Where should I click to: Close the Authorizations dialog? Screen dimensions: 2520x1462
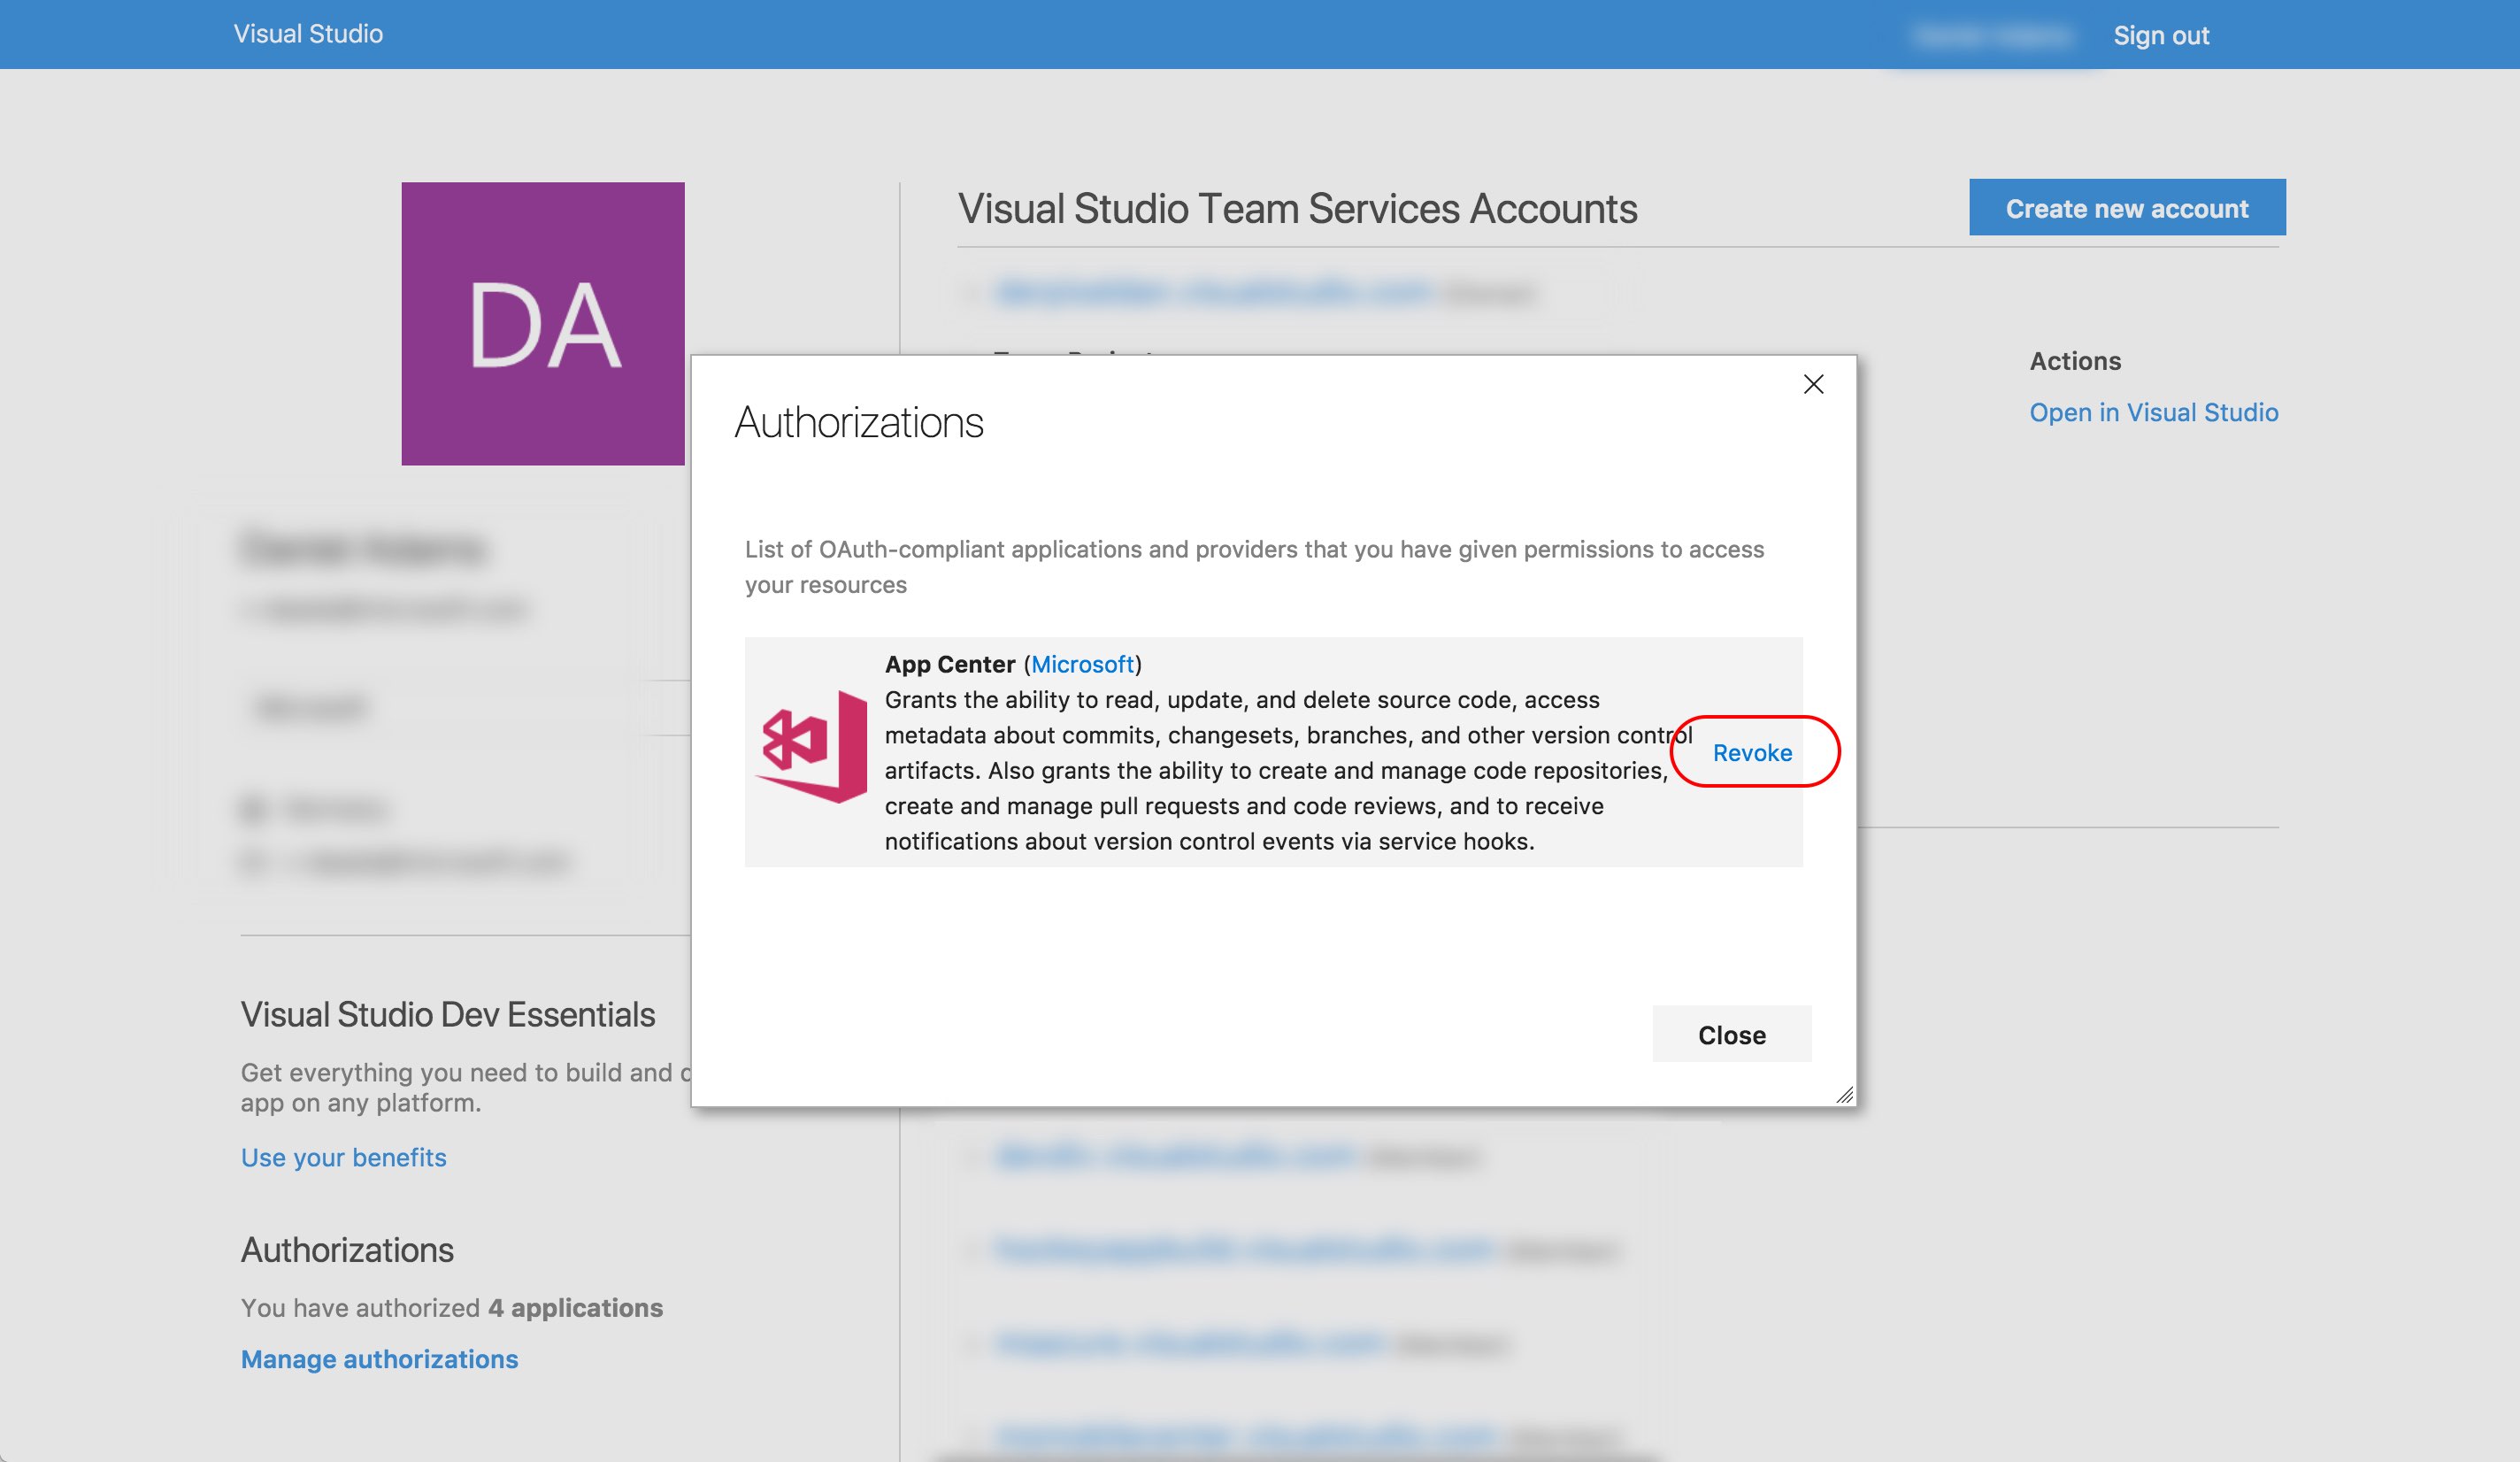pyautogui.click(x=1730, y=1032)
